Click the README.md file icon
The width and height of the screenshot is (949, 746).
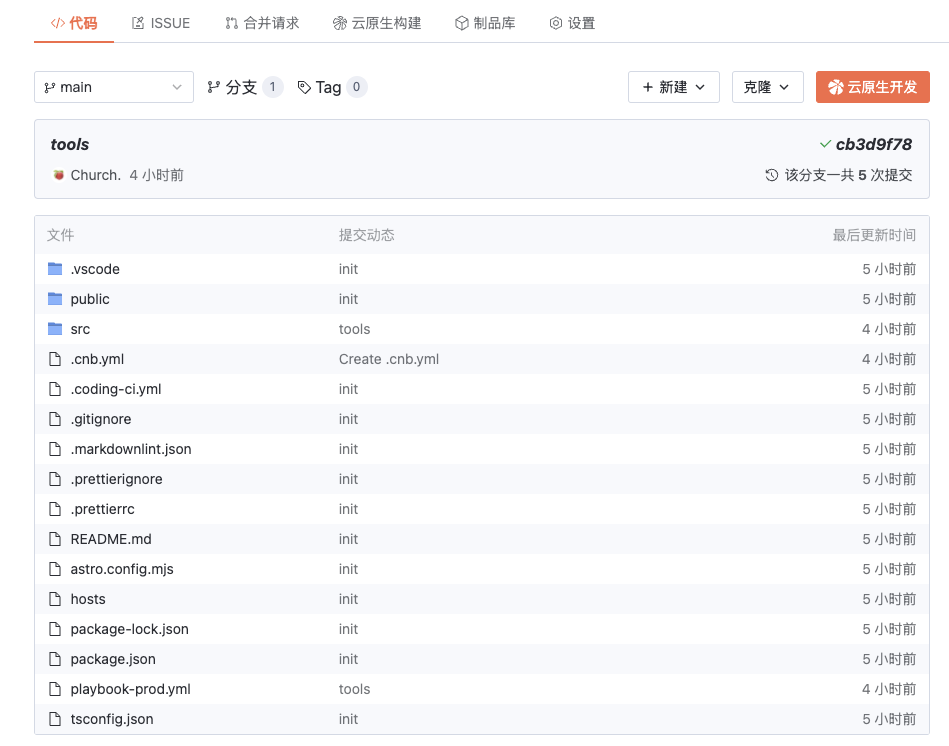(x=55, y=539)
